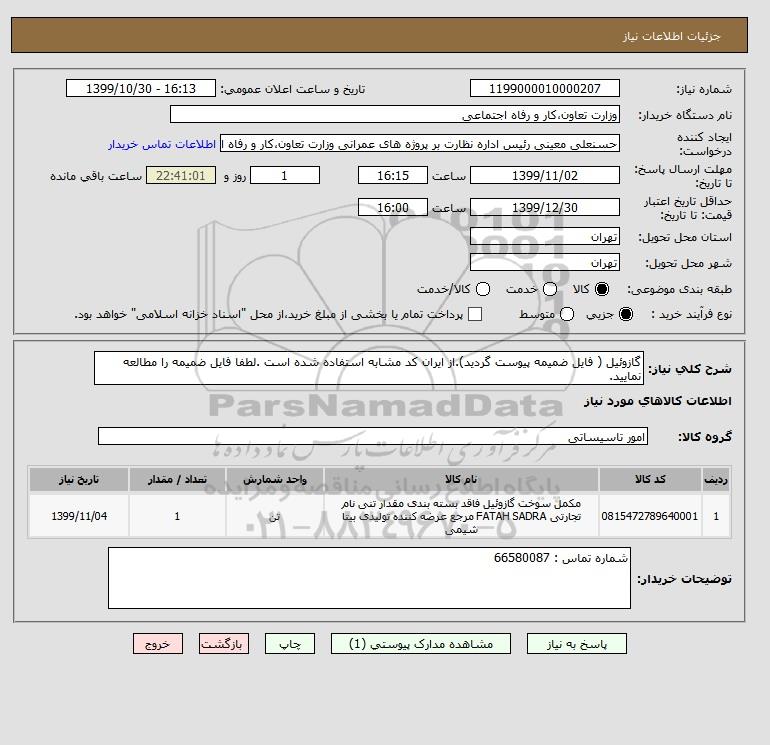Select the کالا radio button
770x745 pixels.
pyautogui.click(x=602, y=289)
